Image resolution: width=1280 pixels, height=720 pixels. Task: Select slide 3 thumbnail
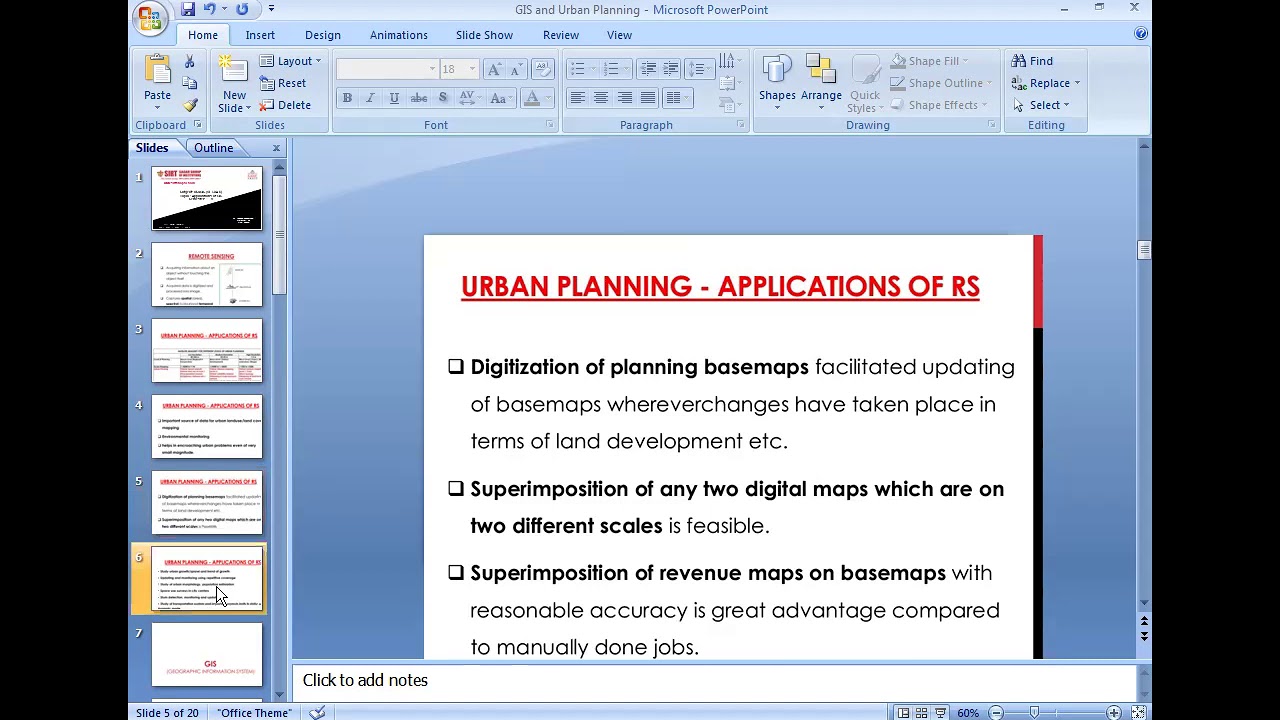207,350
